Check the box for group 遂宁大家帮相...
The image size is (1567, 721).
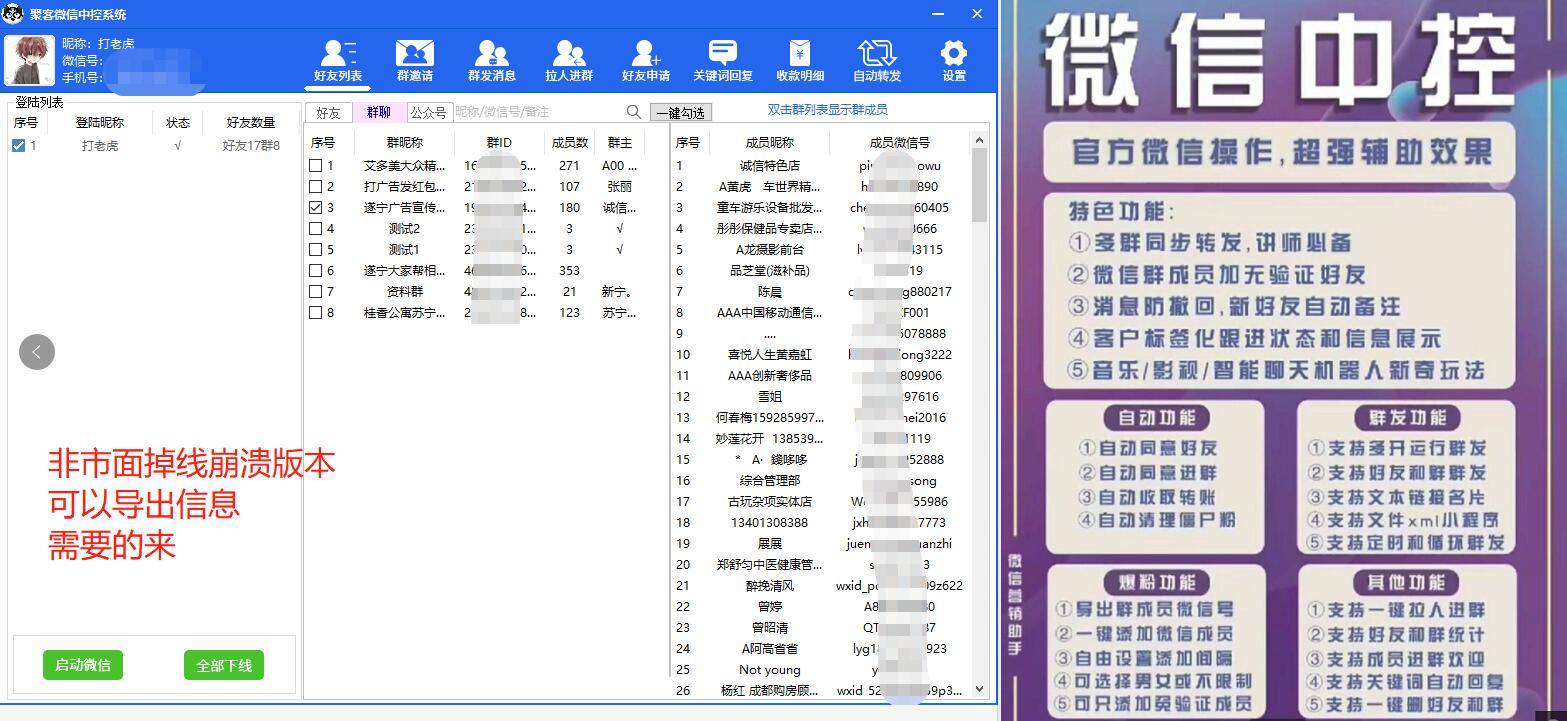(x=316, y=271)
